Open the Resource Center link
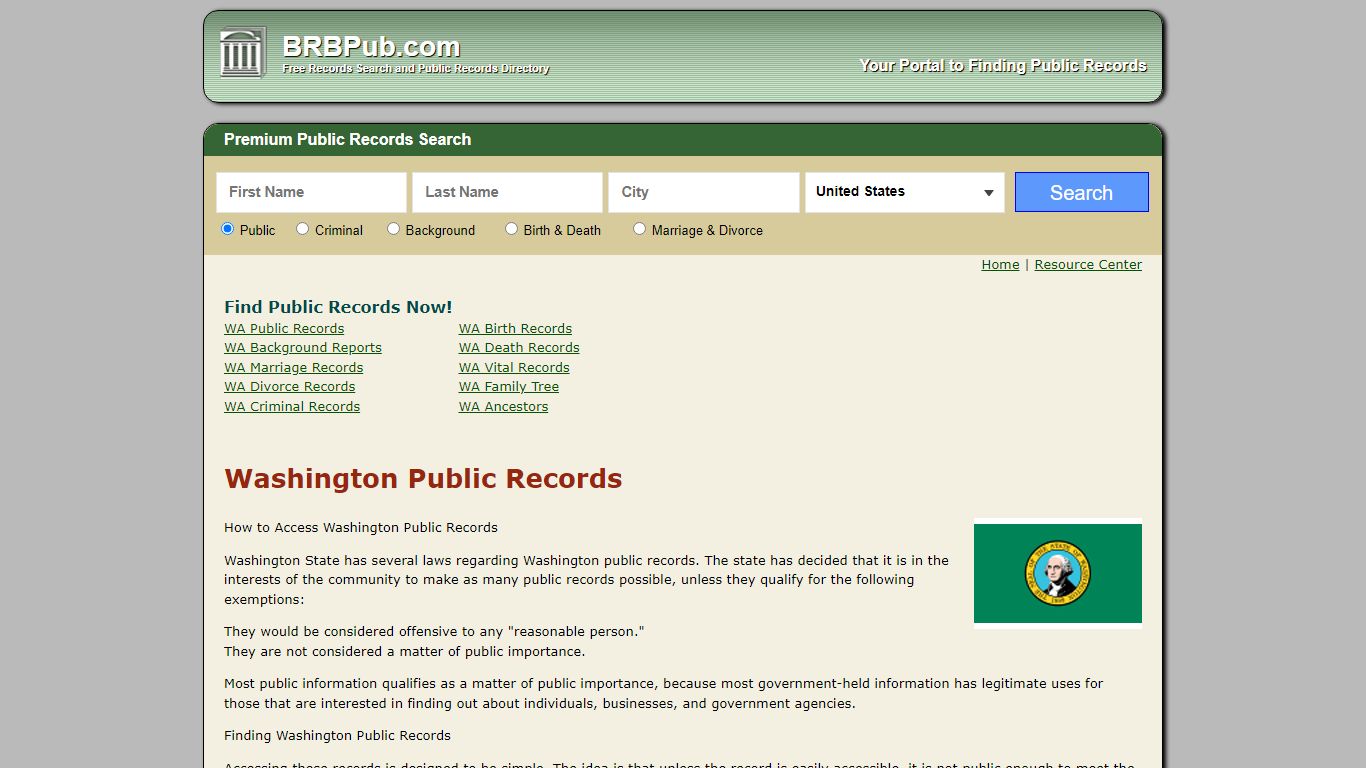1366x768 pixels. [x=1088, y=265]
